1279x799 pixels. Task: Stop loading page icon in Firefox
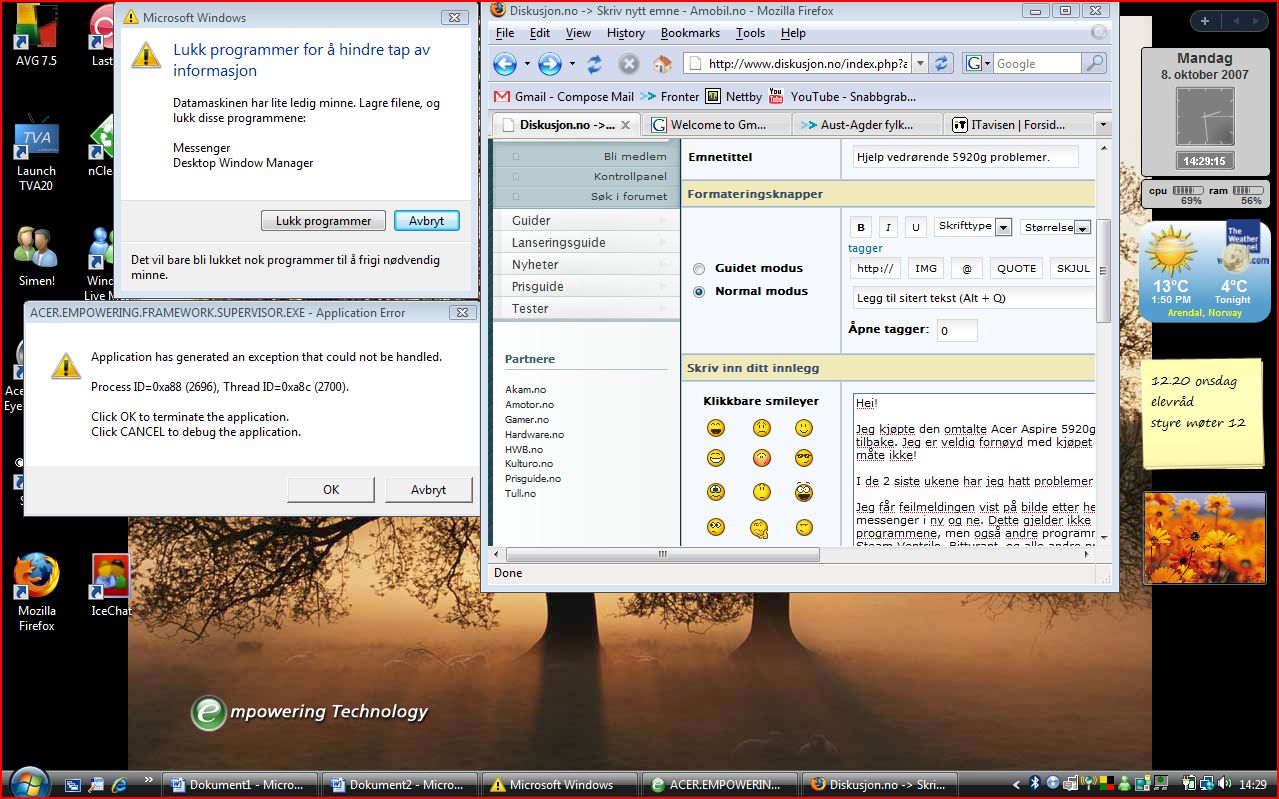pyautogui.click(x=628, y=64)
